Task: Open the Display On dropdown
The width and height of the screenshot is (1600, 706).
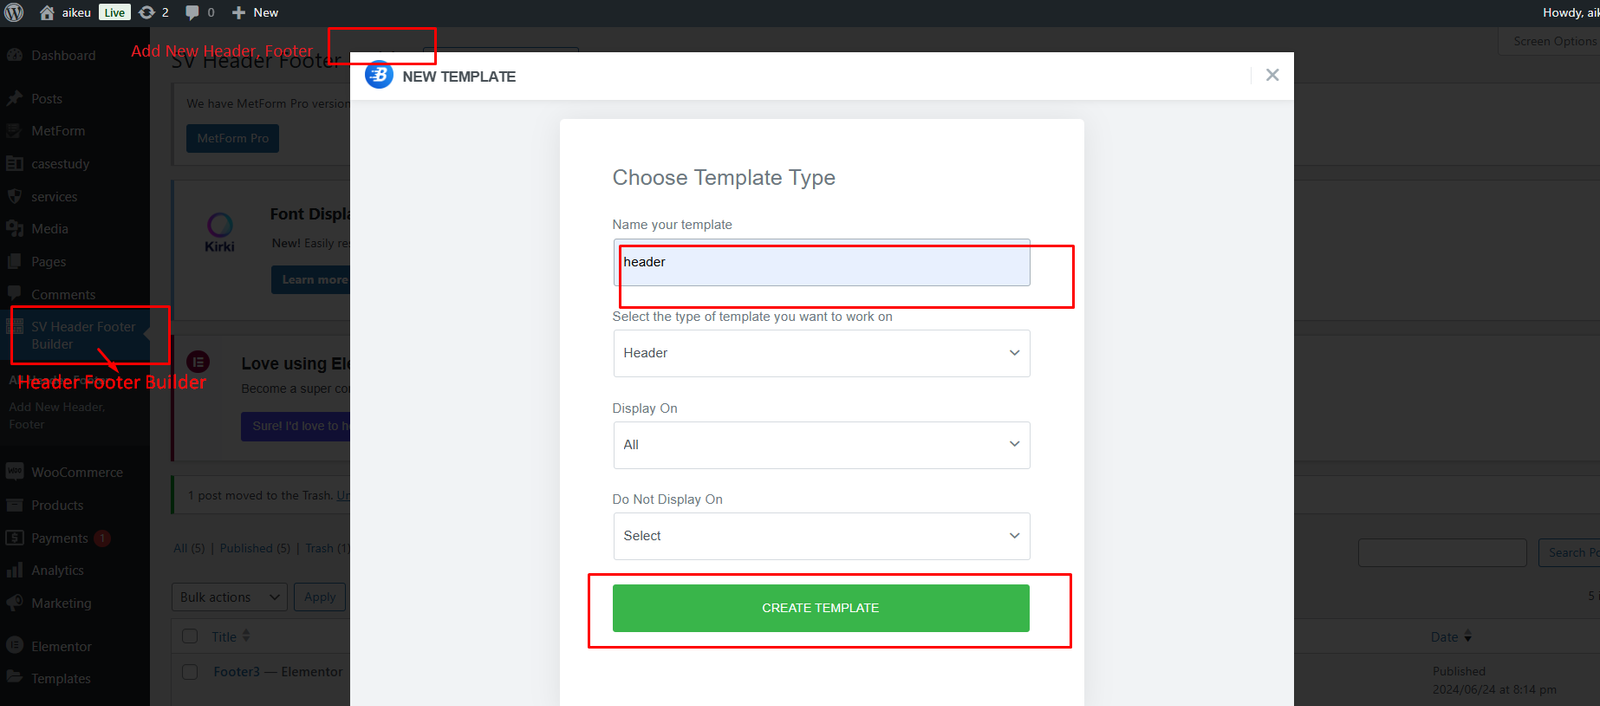Action: point(821,445)
